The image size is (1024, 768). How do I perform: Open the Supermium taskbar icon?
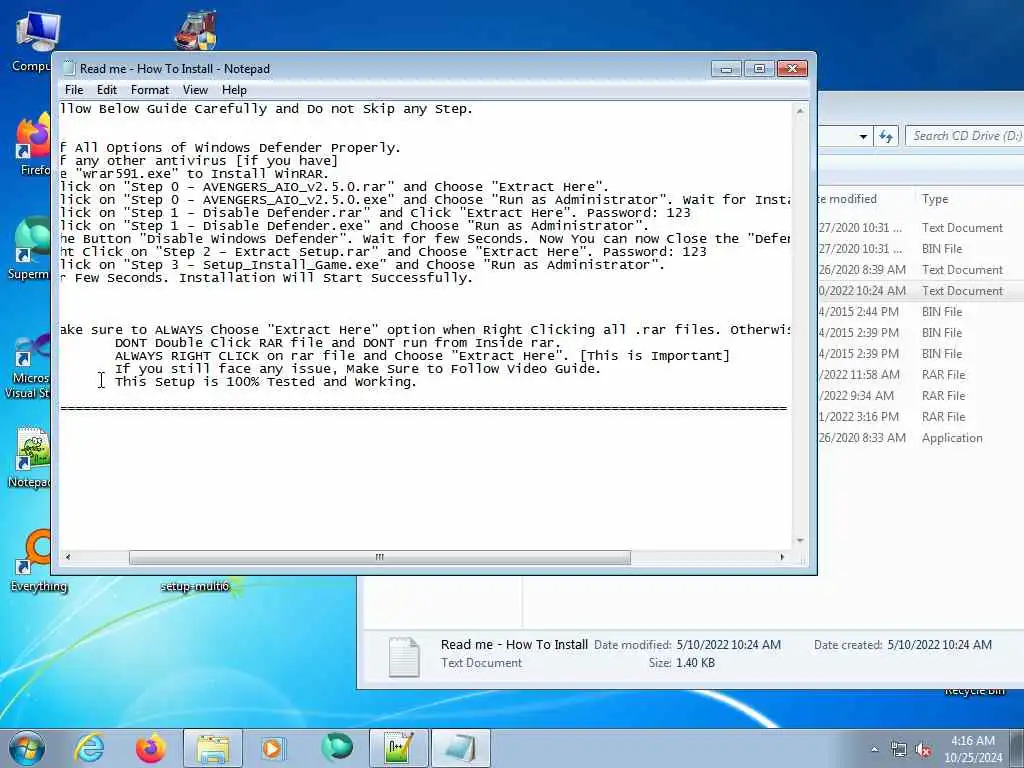336,748
